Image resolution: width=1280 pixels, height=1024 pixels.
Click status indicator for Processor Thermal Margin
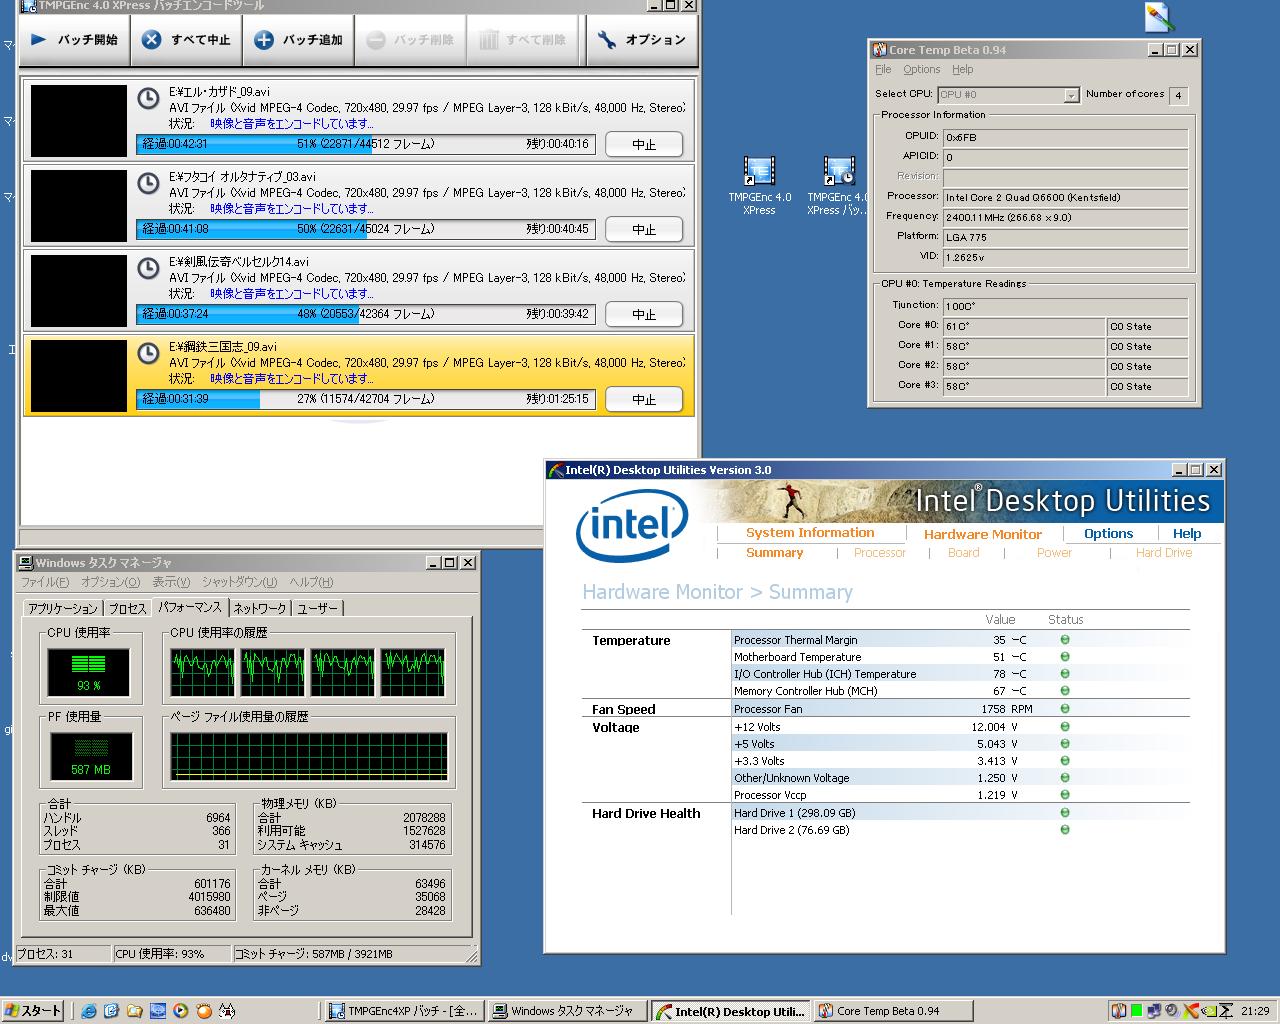(1065, 640)
